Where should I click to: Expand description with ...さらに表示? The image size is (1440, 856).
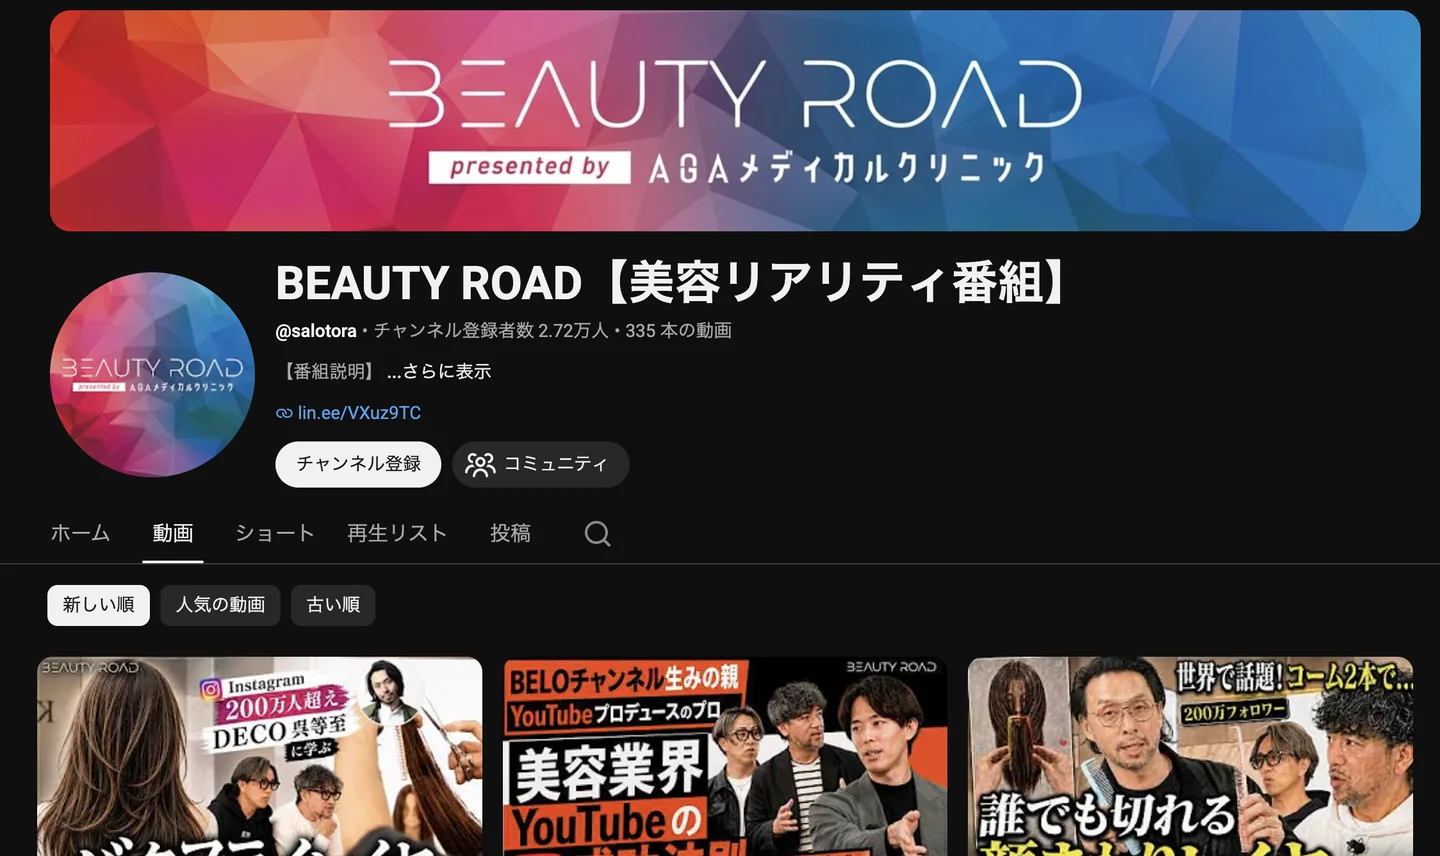click(439, 371)
